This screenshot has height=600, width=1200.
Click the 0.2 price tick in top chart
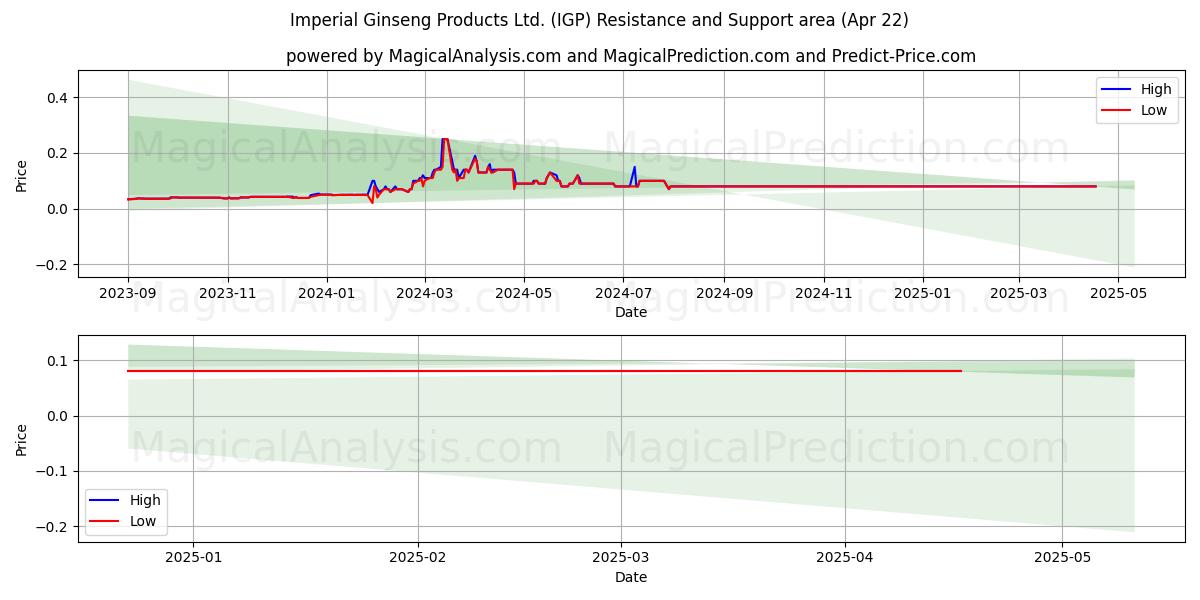[56, 153]
